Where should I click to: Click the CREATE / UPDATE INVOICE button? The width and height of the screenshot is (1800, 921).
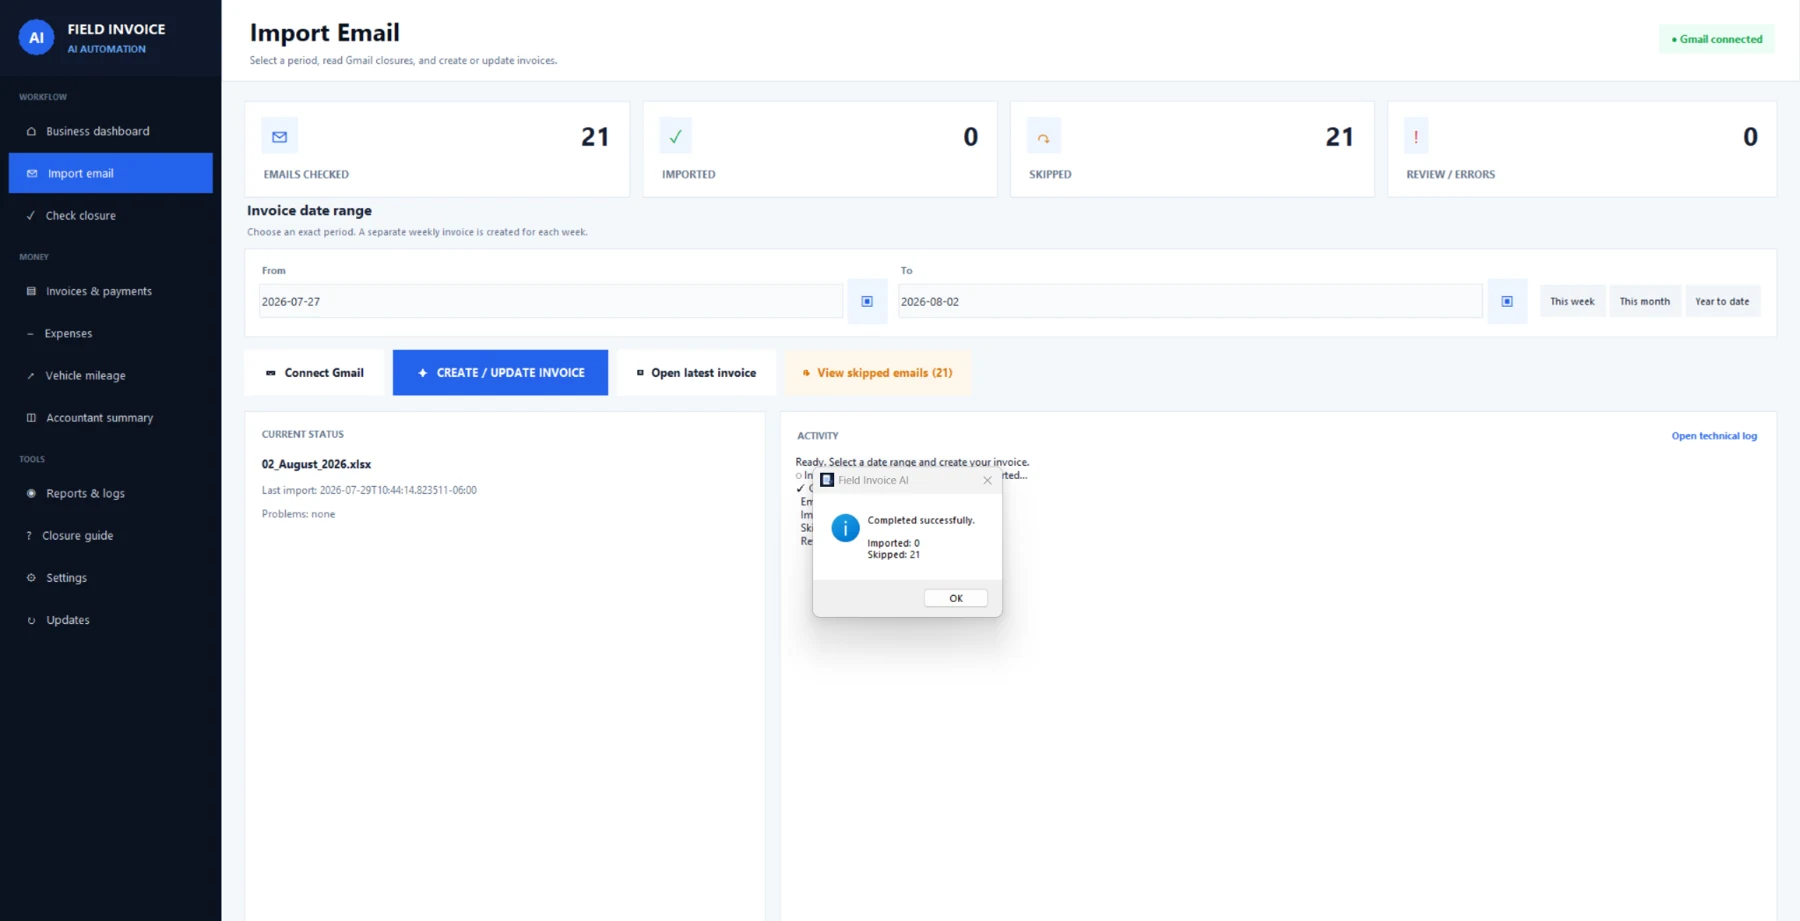tap(500, 372)
